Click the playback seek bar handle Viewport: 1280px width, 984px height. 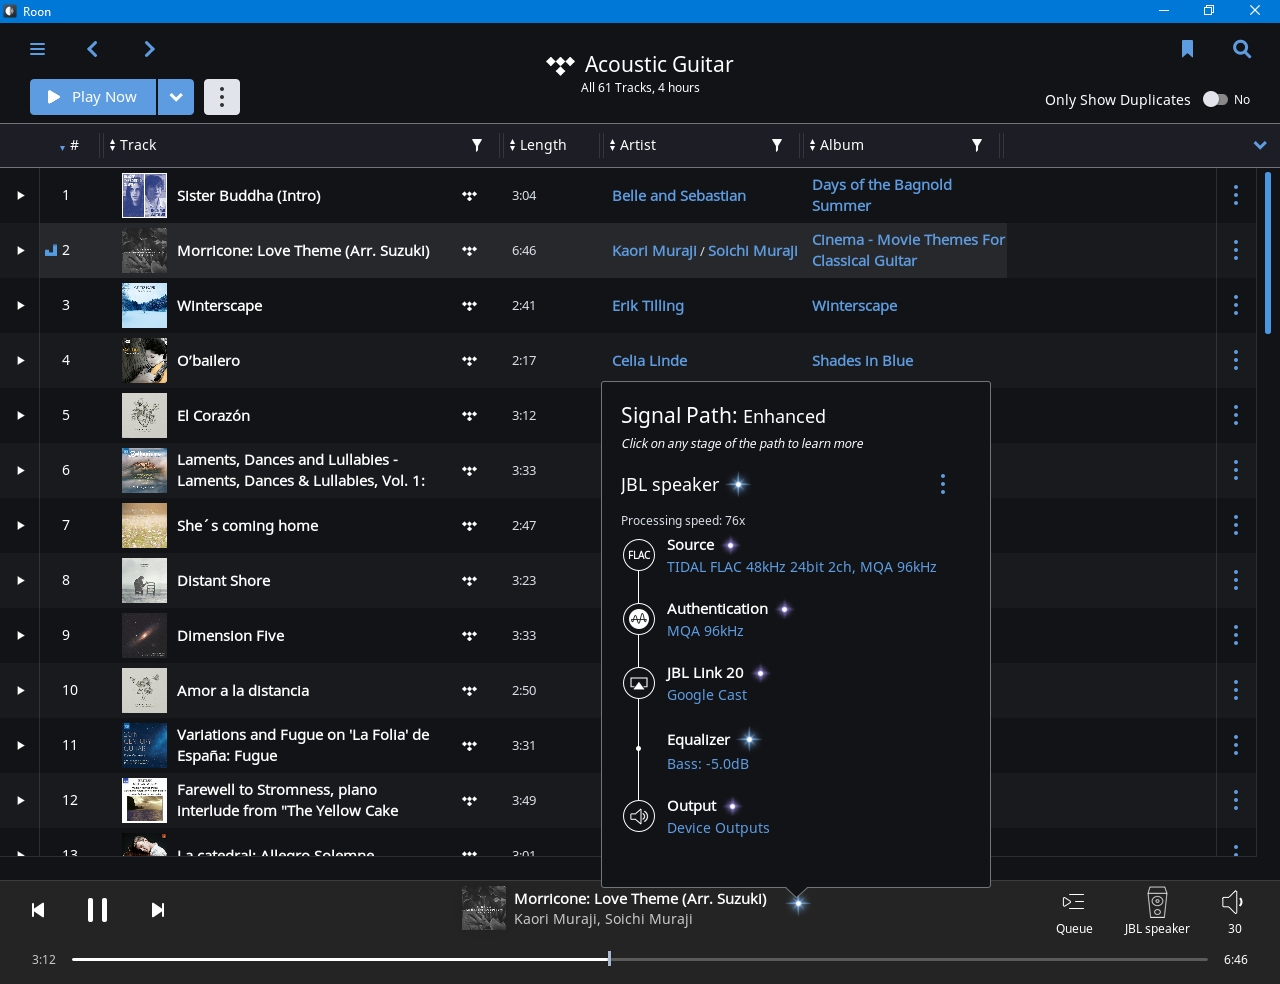(x=609, y=959)
